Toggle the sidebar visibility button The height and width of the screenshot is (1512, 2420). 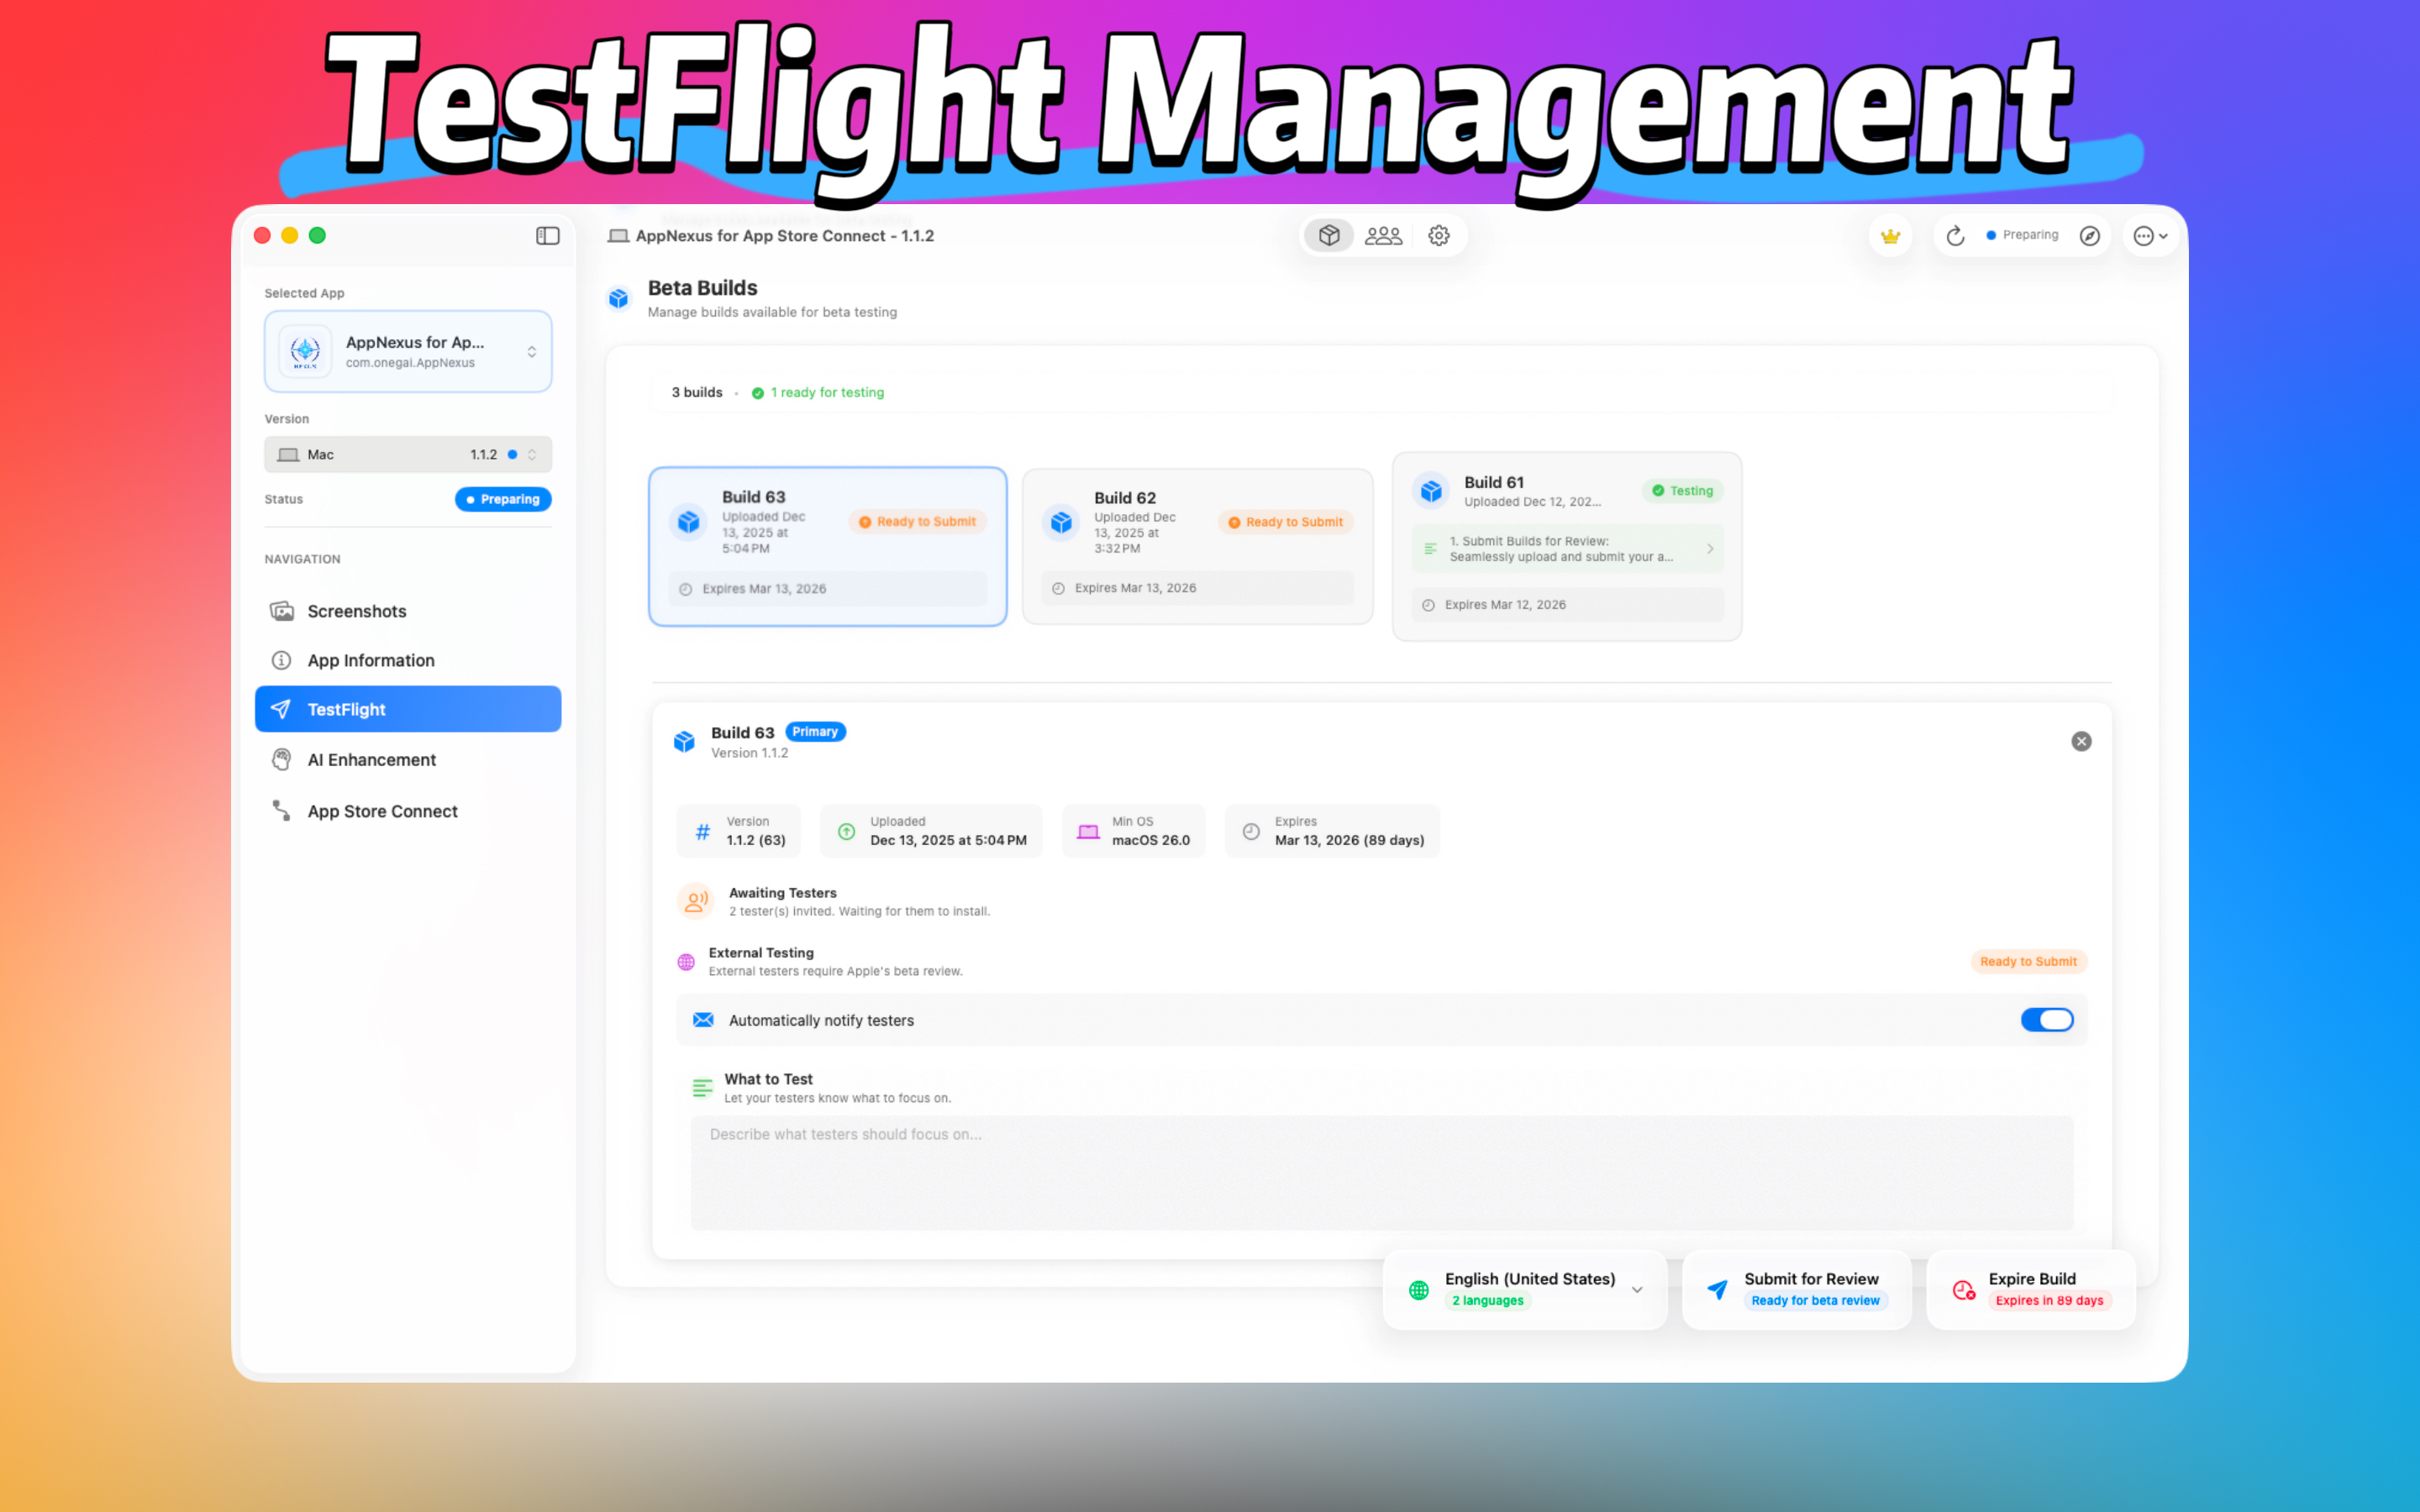point(547,235)
